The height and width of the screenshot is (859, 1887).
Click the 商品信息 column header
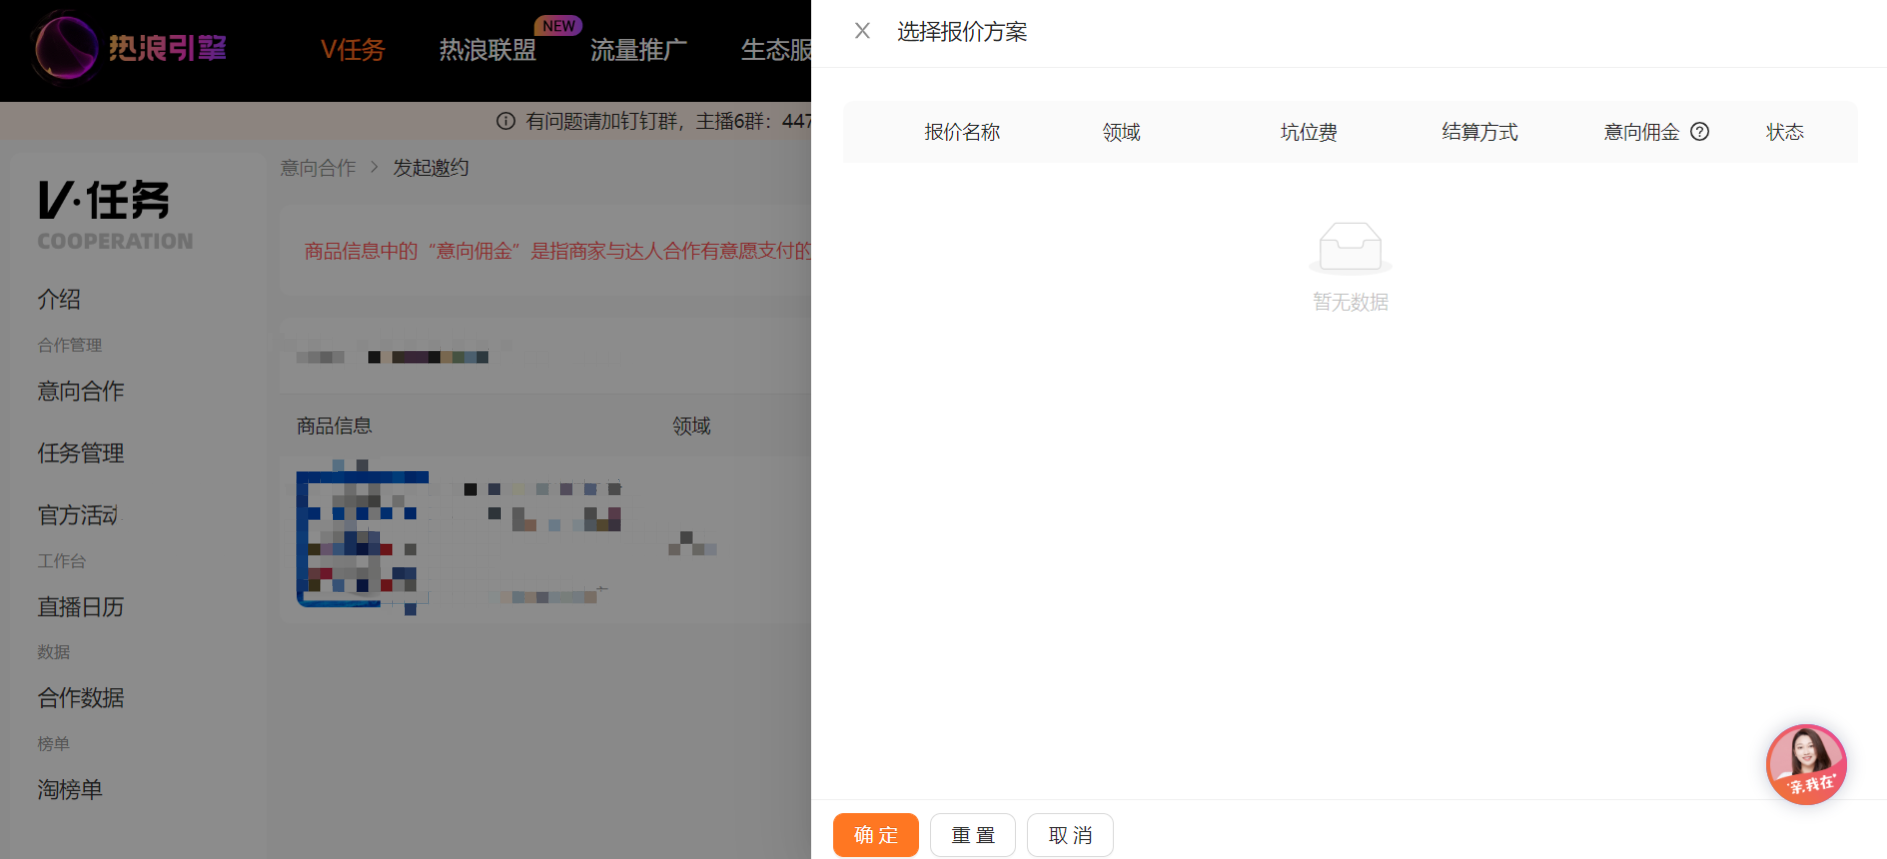[x=334, y=426]
